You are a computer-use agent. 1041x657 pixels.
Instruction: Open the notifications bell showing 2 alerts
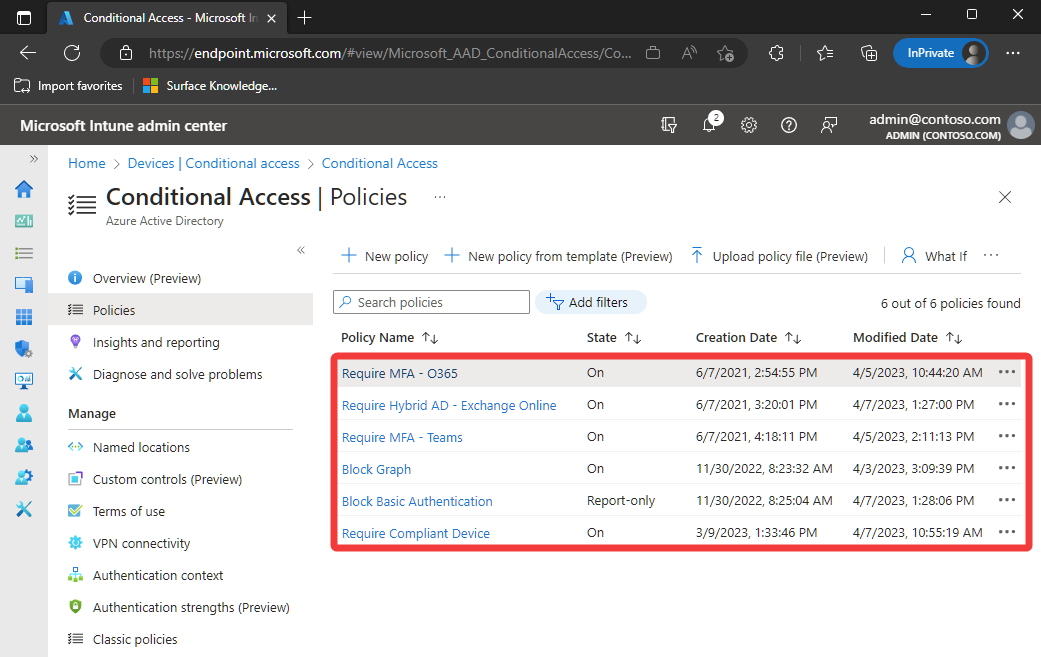[710, 125]
